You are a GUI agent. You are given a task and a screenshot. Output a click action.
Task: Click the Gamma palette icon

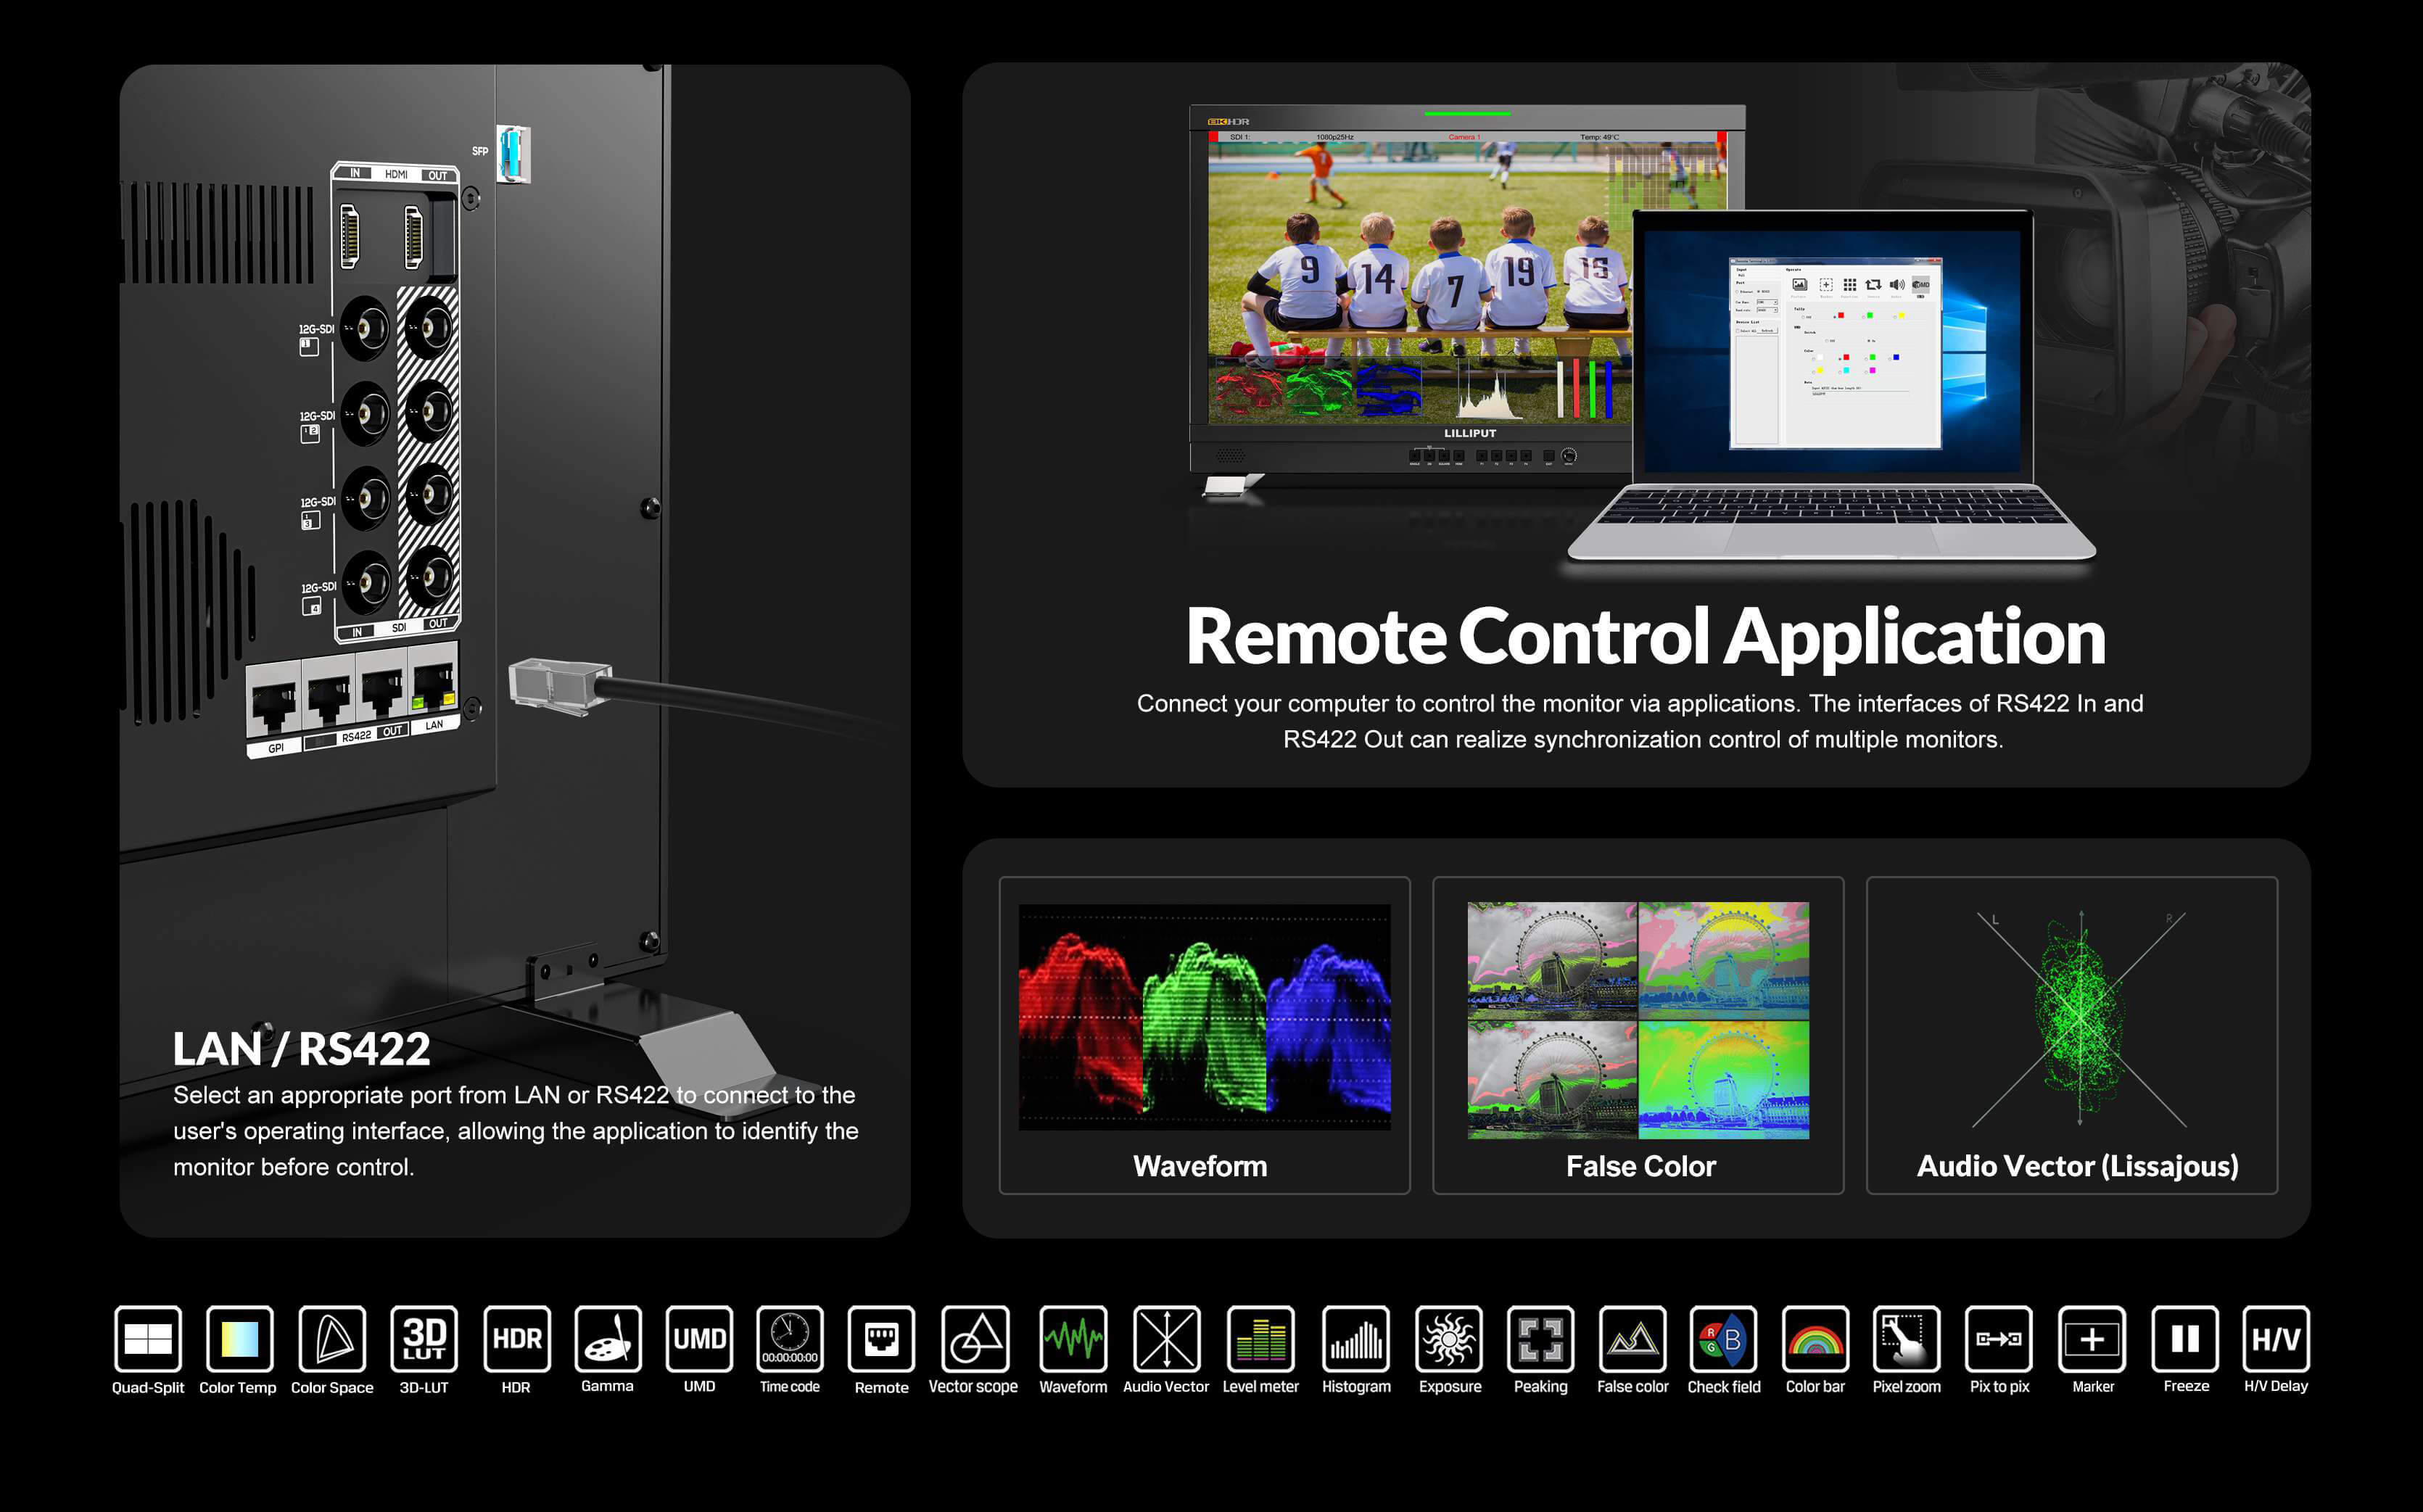click(607, 1338)
